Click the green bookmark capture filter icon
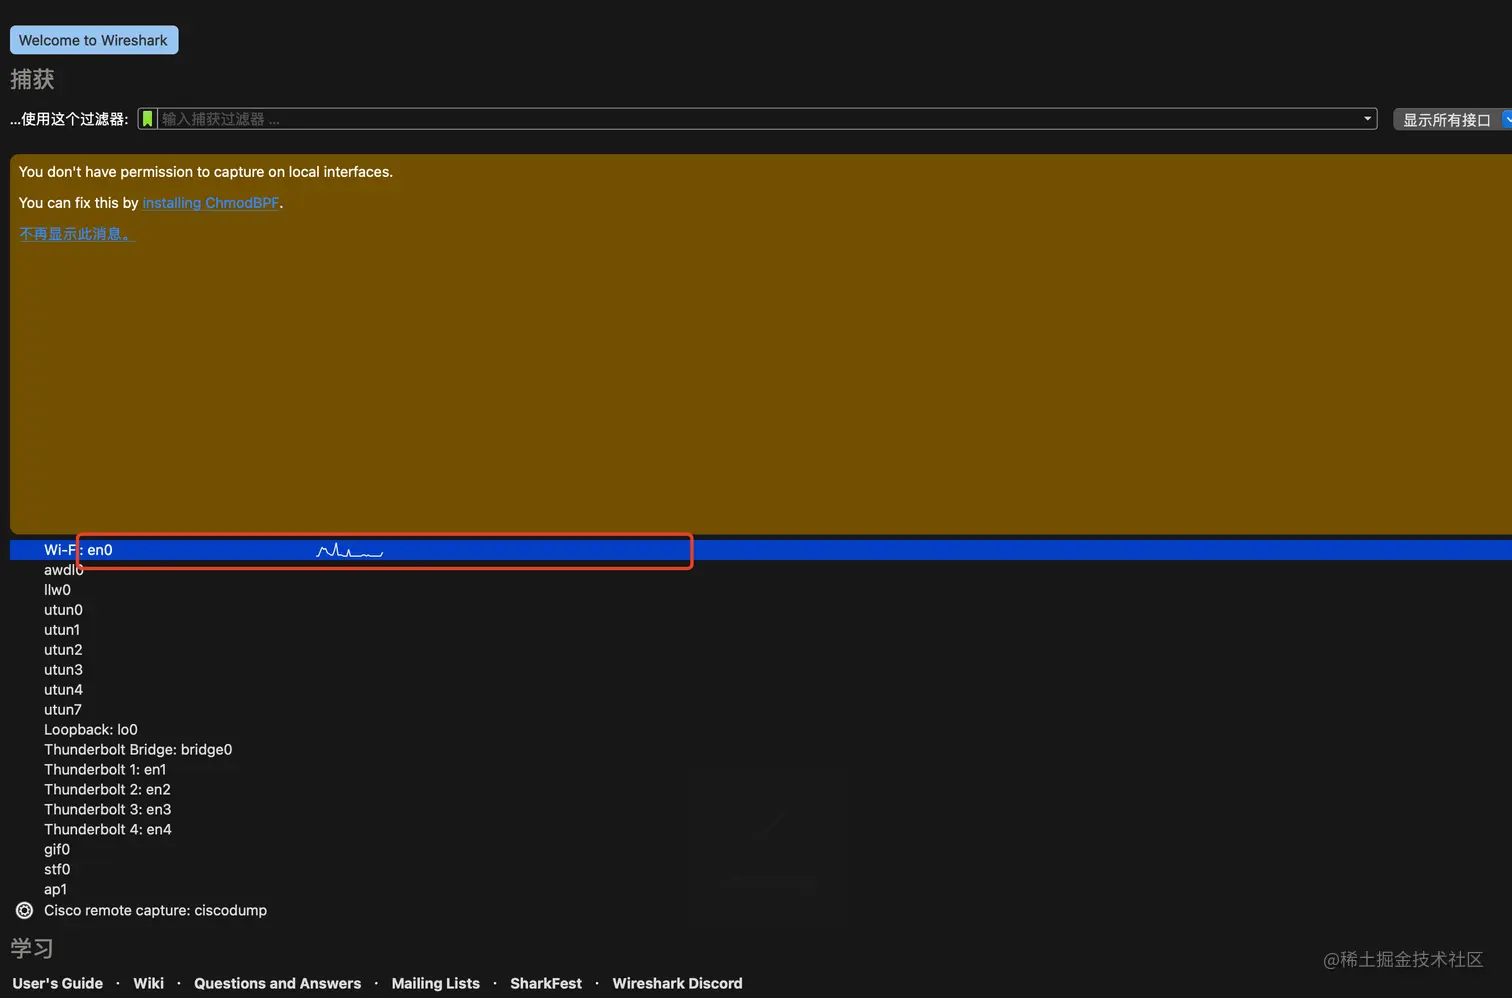The width and height of the screenshot is (1512, 998). (148, 119)
